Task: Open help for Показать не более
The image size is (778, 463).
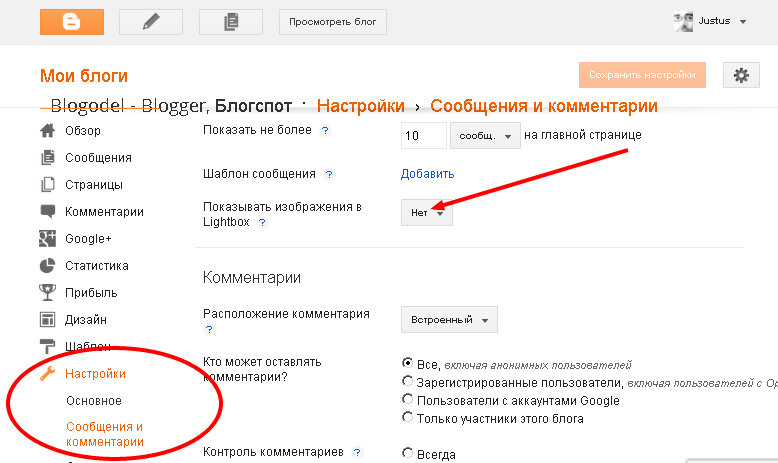Action: [325, 131]
